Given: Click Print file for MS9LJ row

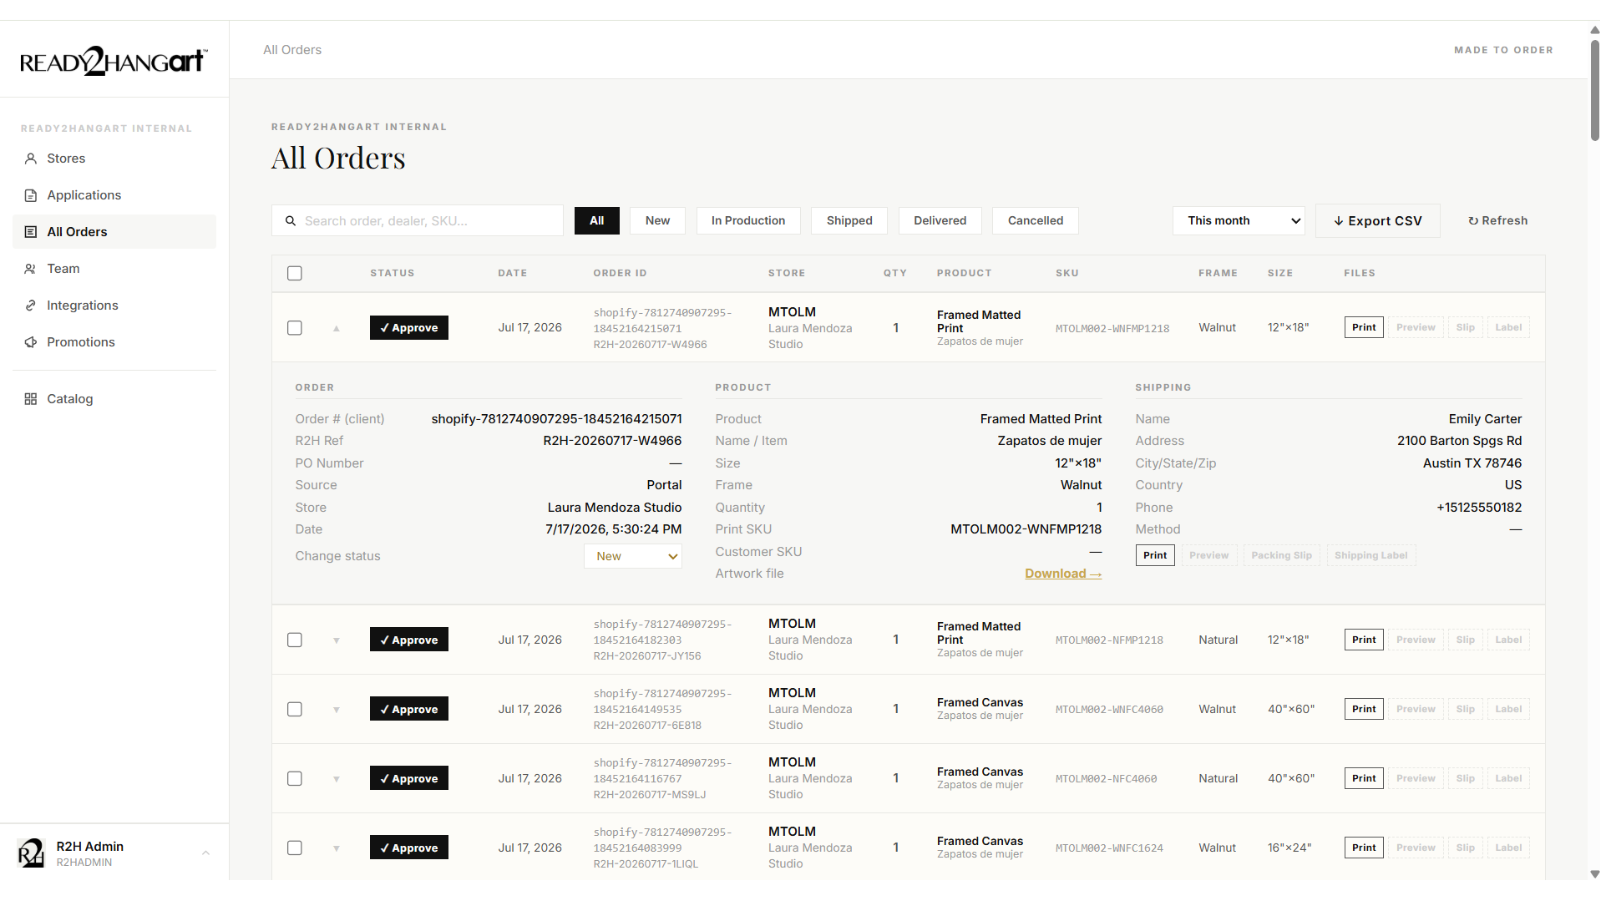Looking at the screenshot, I should pos(1364,778).
